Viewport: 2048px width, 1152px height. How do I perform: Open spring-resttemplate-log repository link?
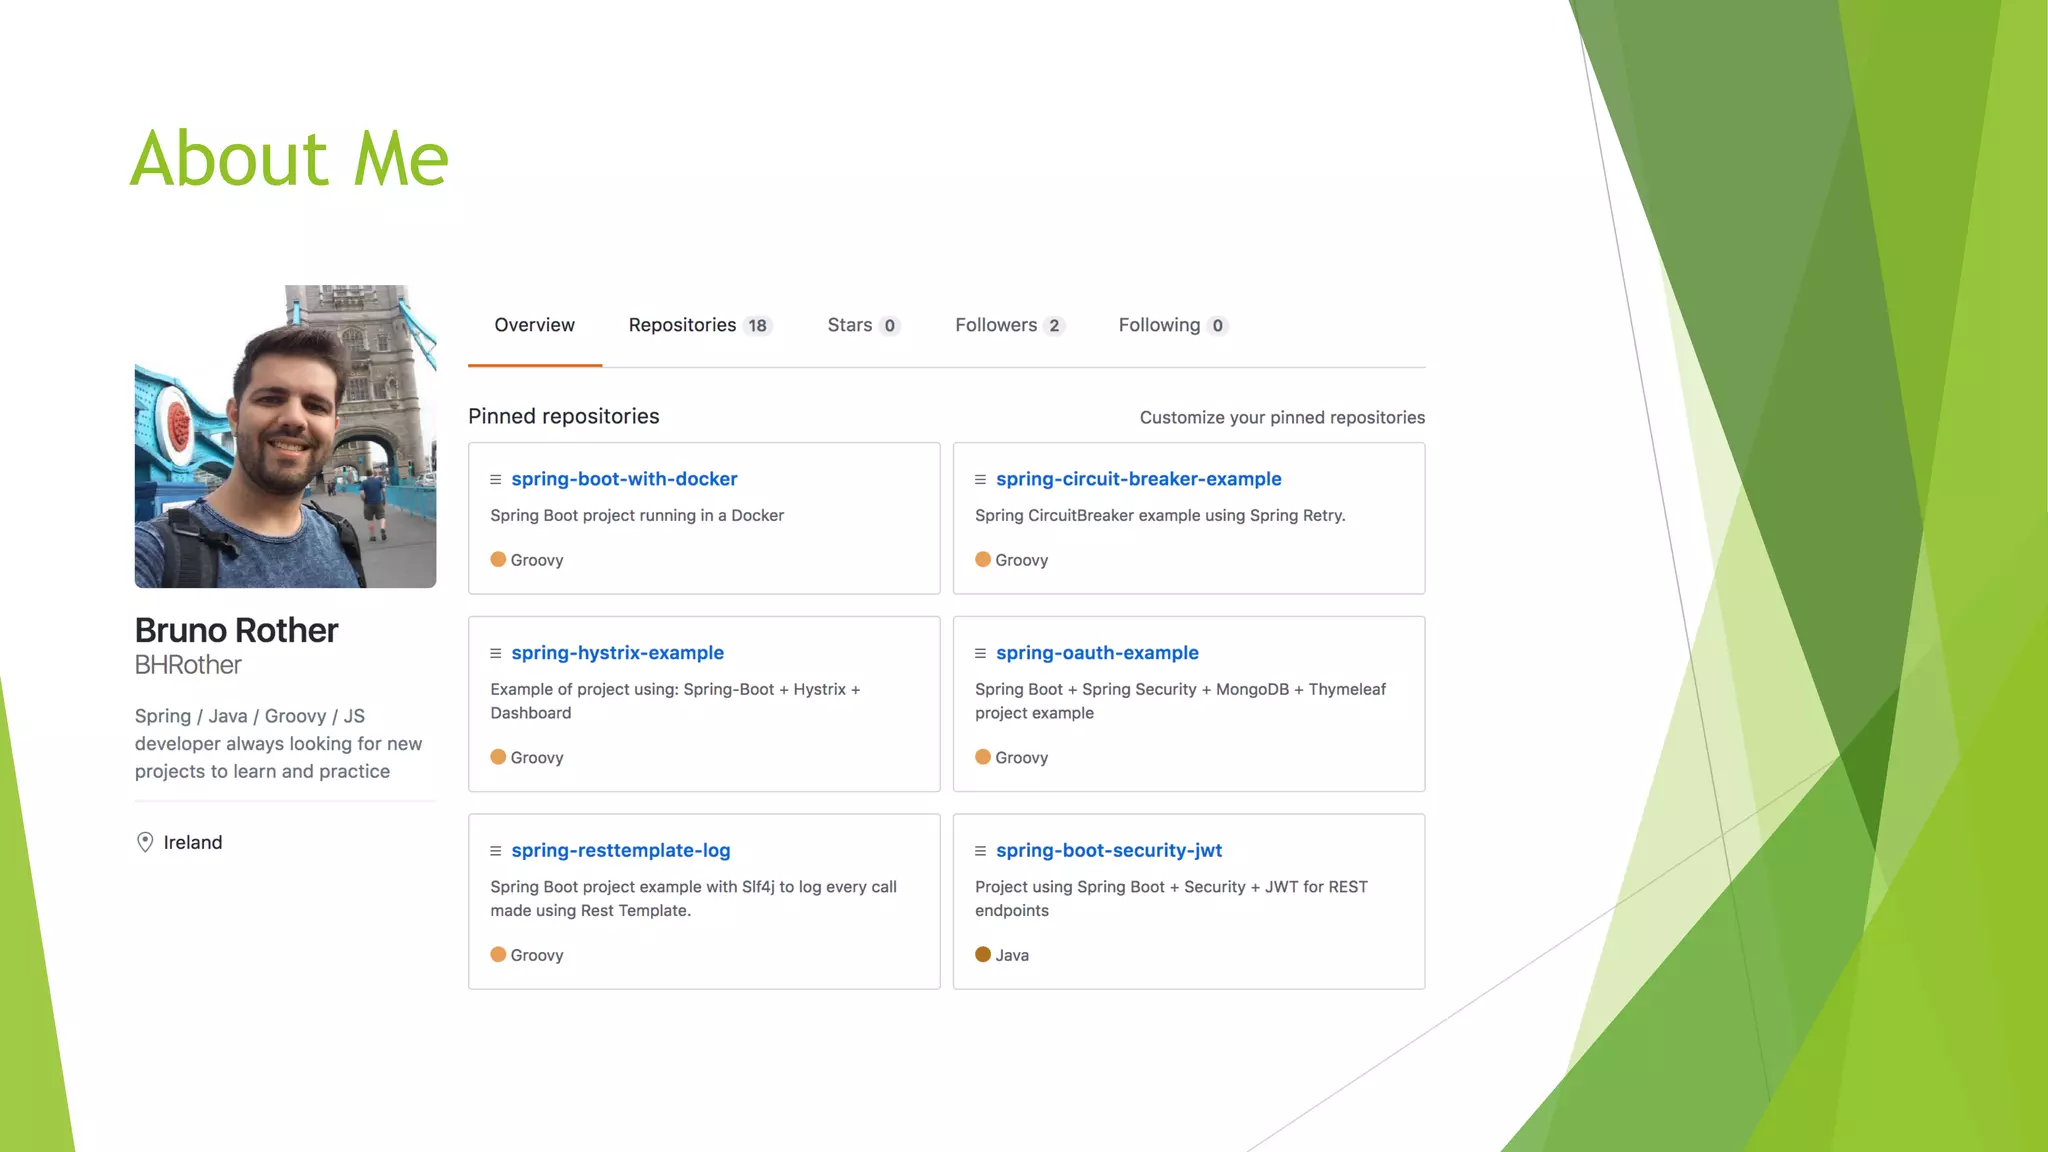[620, 850]
